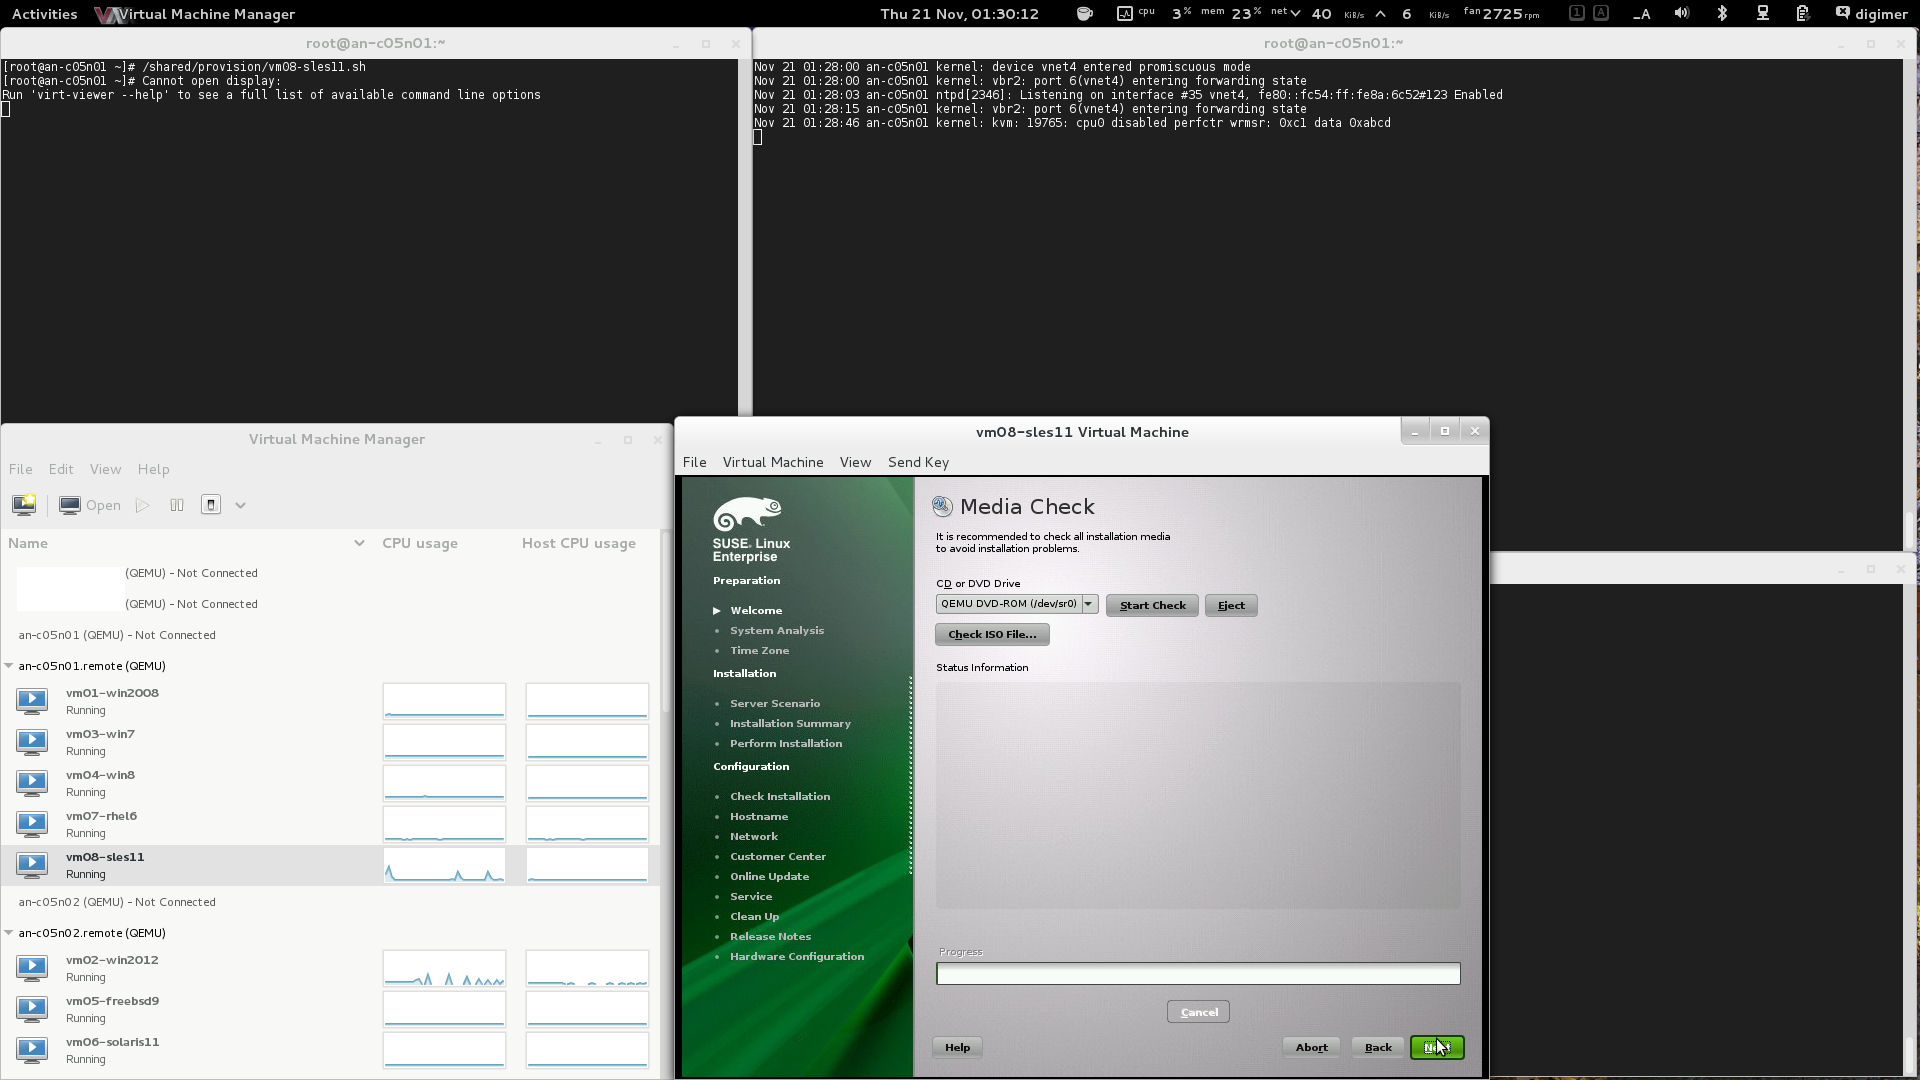This screenshot has width=1920, height=1080.
Task: Click the Media Check disc icon
Action: [942, 506]
